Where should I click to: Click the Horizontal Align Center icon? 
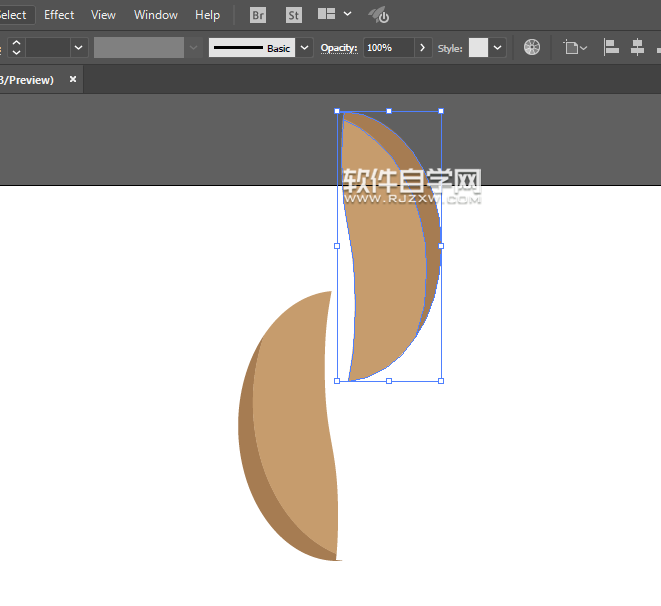click(636, 47)
